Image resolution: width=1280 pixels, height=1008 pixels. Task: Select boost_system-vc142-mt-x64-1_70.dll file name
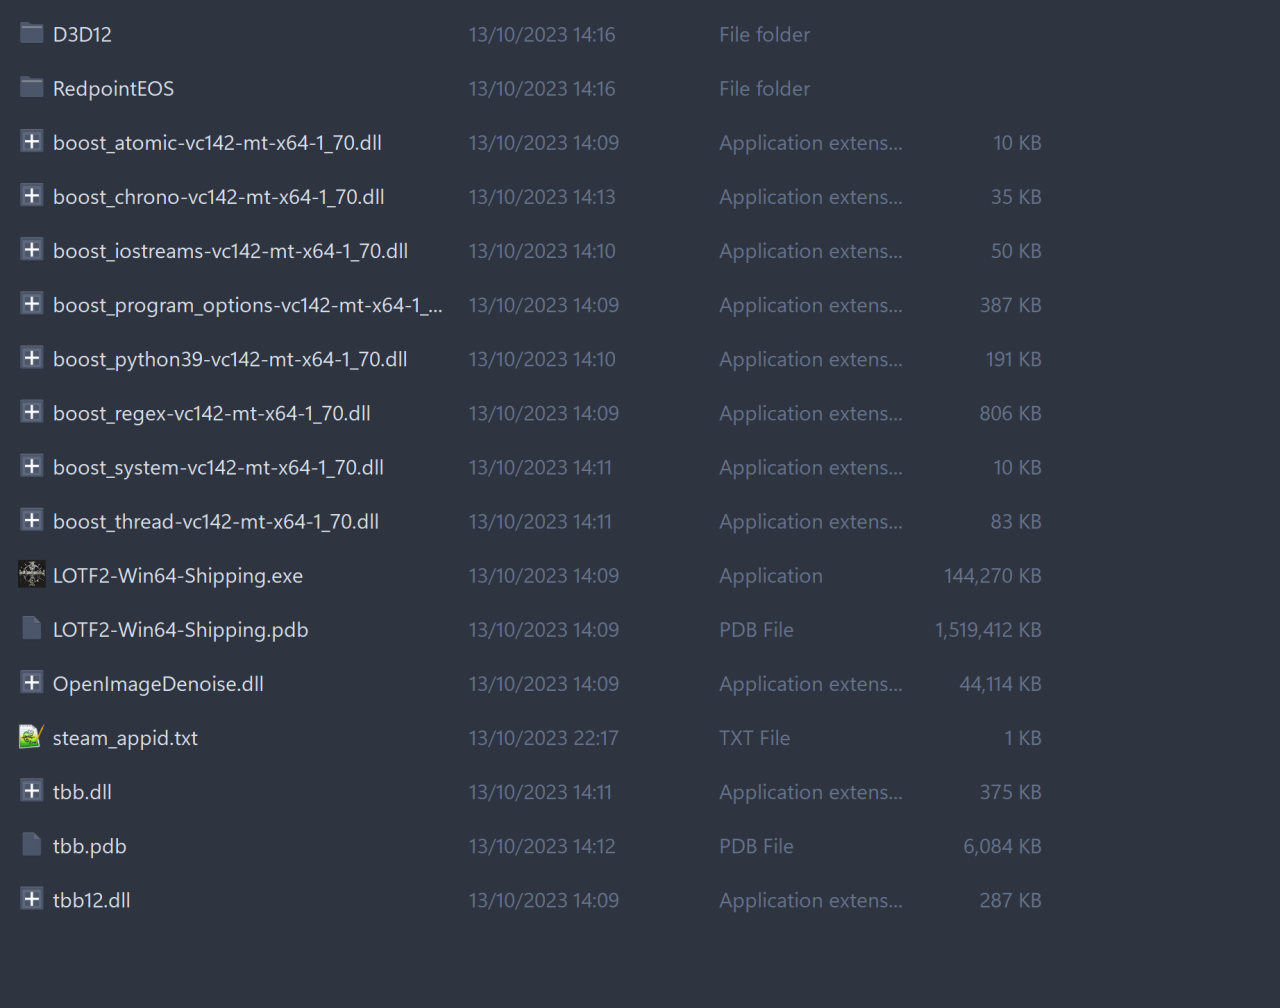click(218, 467)
